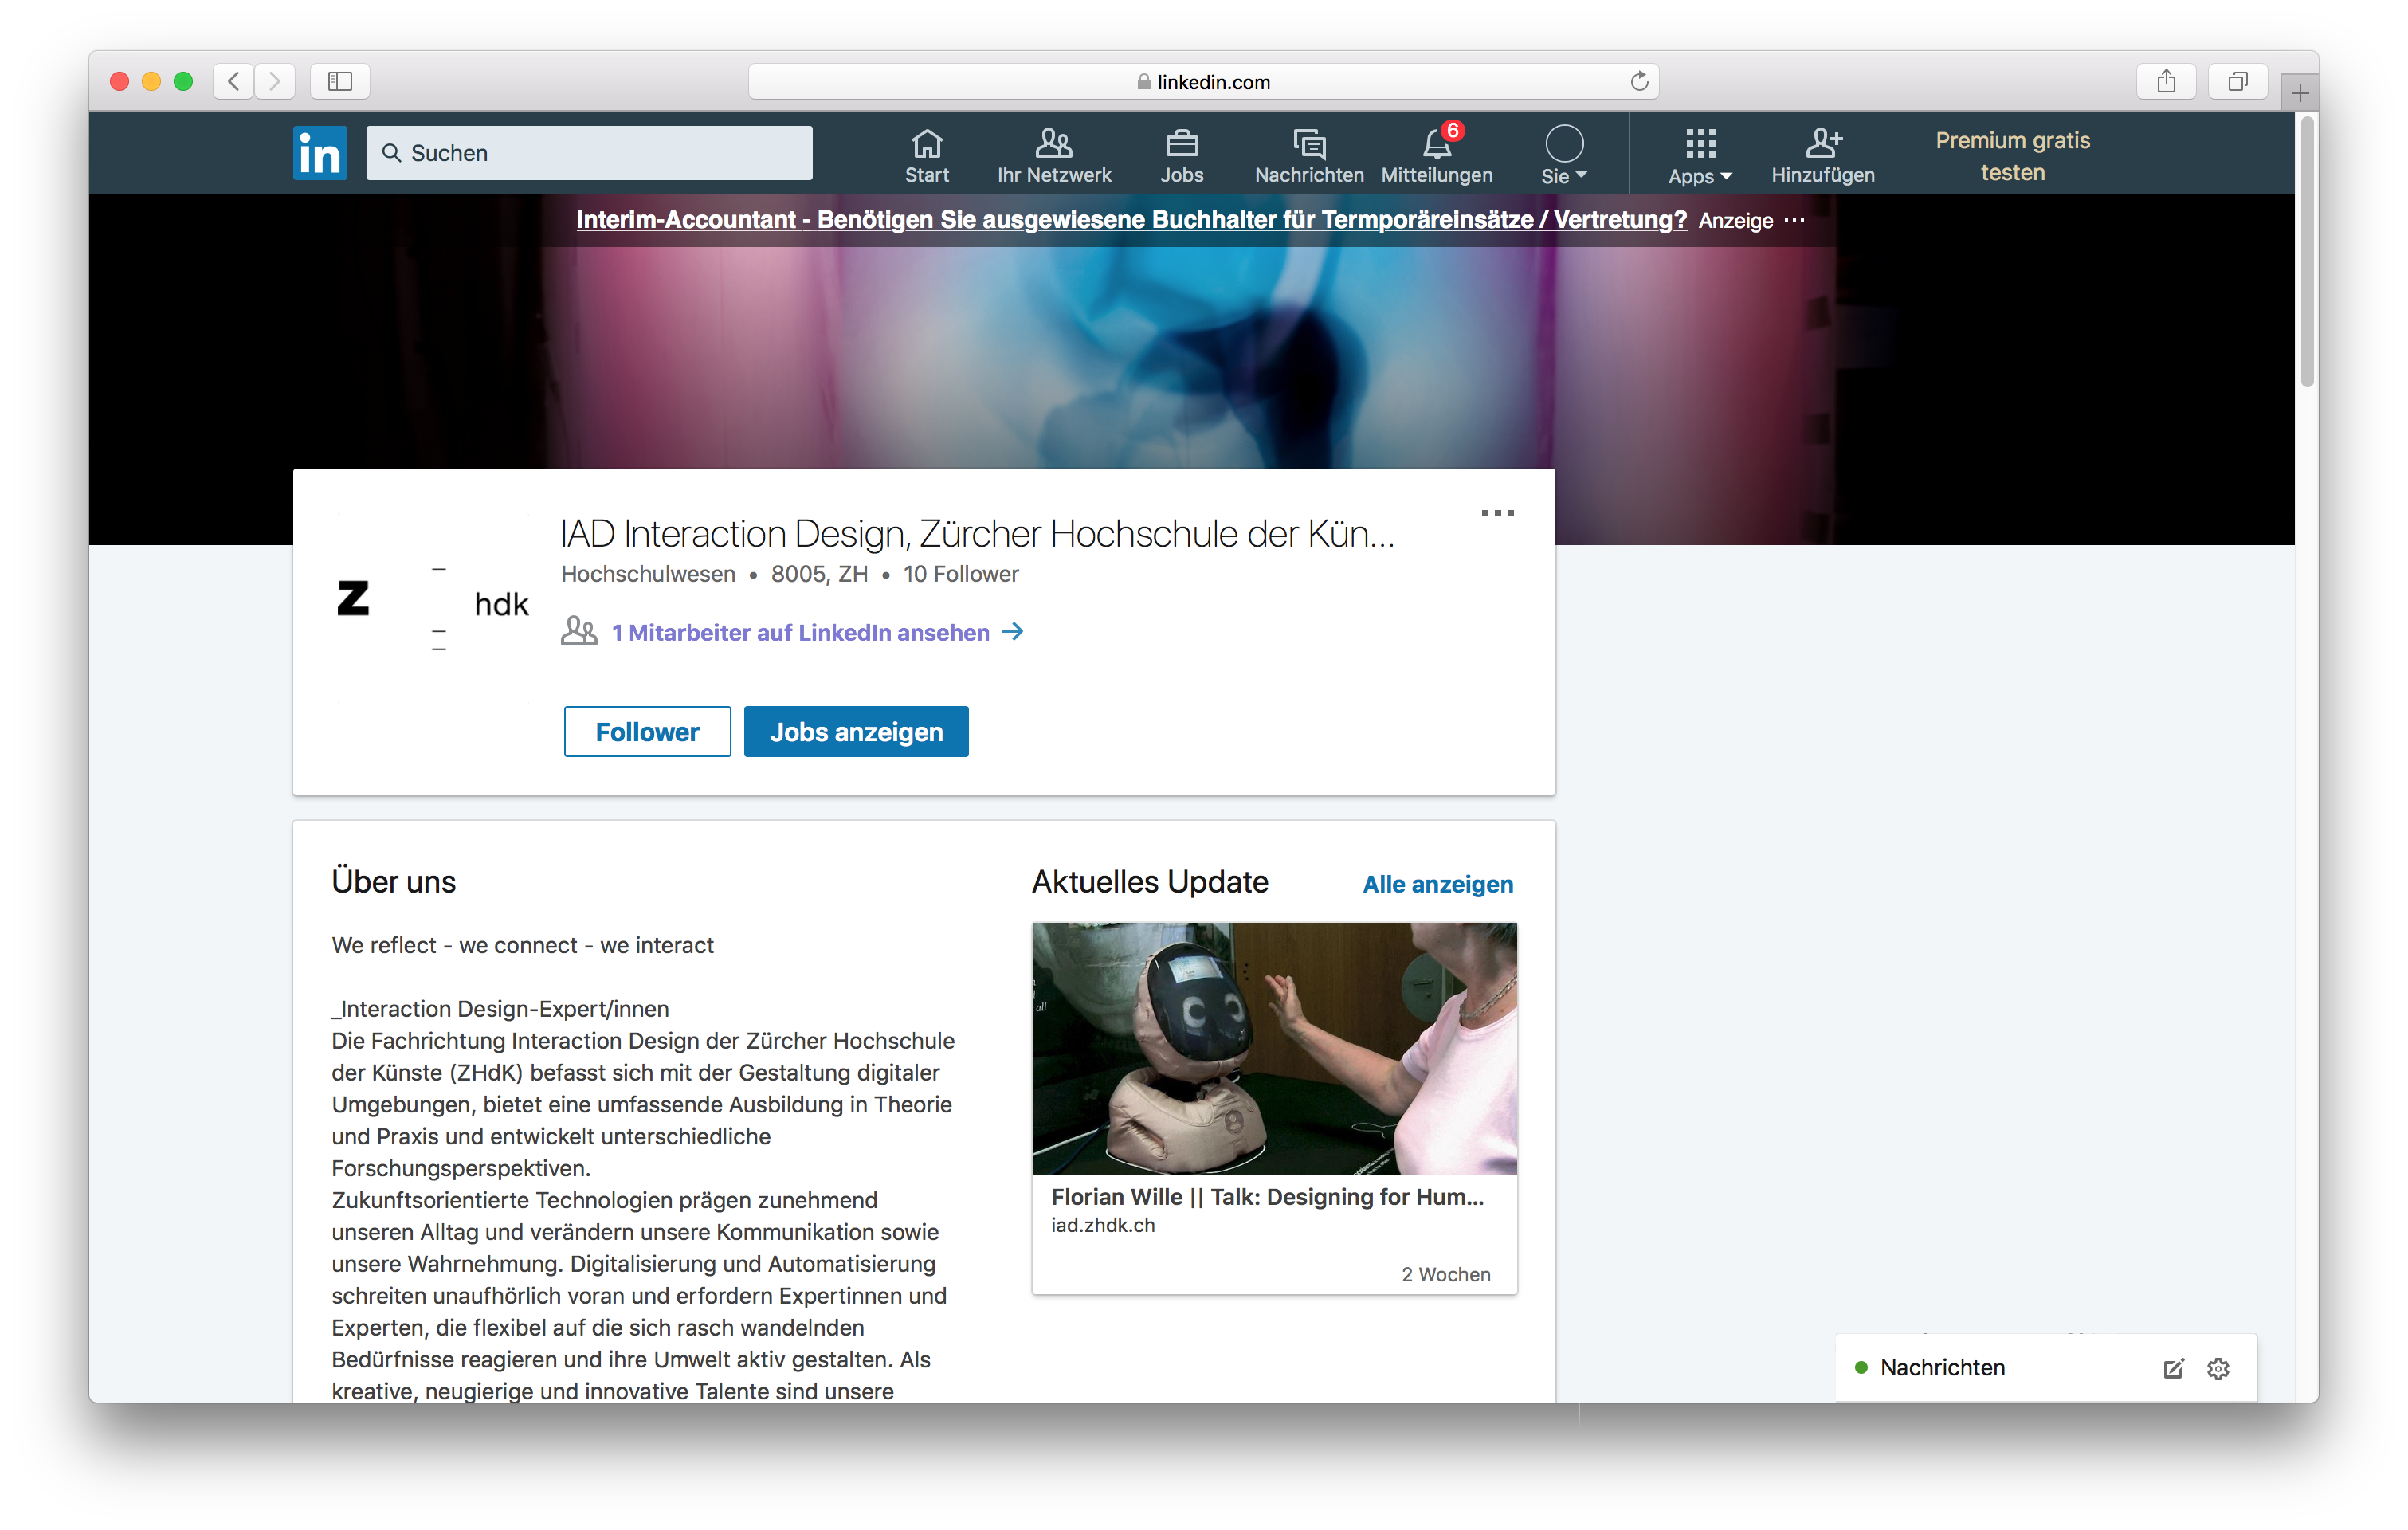This screenshot has height=1530, width=2408.
Task: Expand the Nachrichten chat panel
Action: [1942, 1367]
